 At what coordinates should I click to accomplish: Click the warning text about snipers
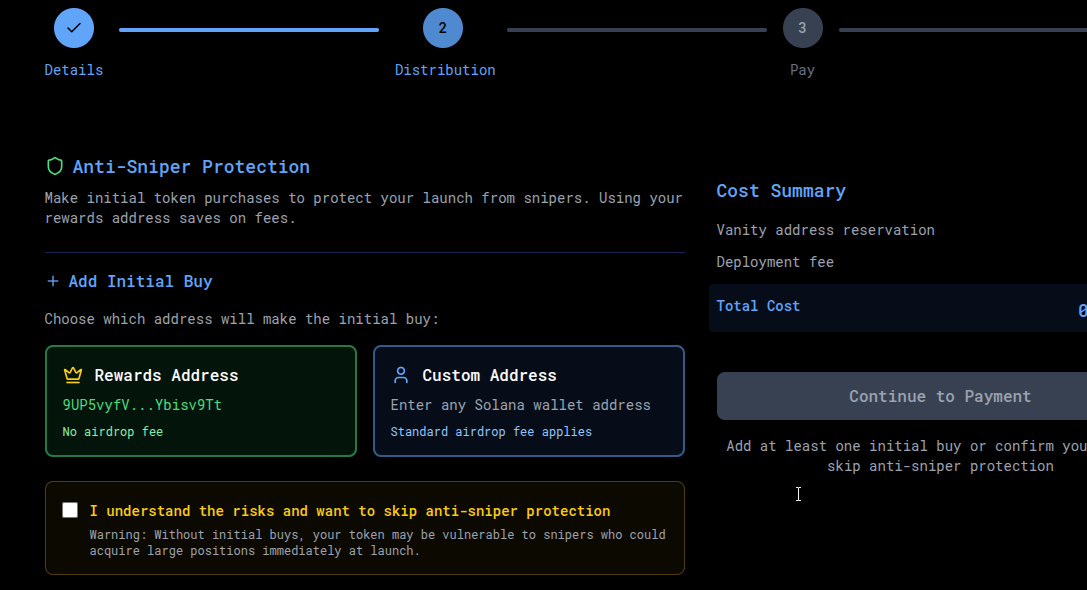(377, 543)
